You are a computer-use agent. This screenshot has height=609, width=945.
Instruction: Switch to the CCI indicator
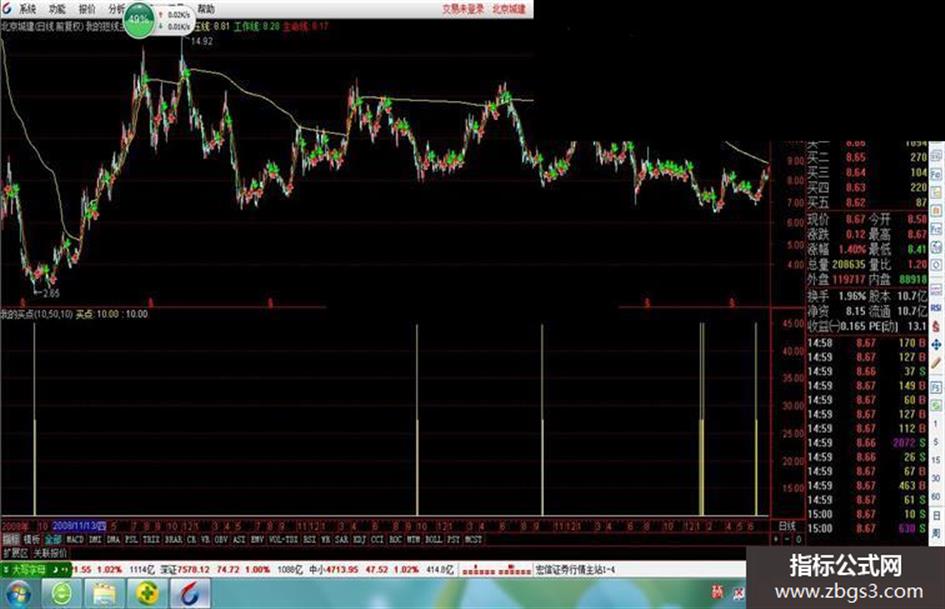click(377, 539)
